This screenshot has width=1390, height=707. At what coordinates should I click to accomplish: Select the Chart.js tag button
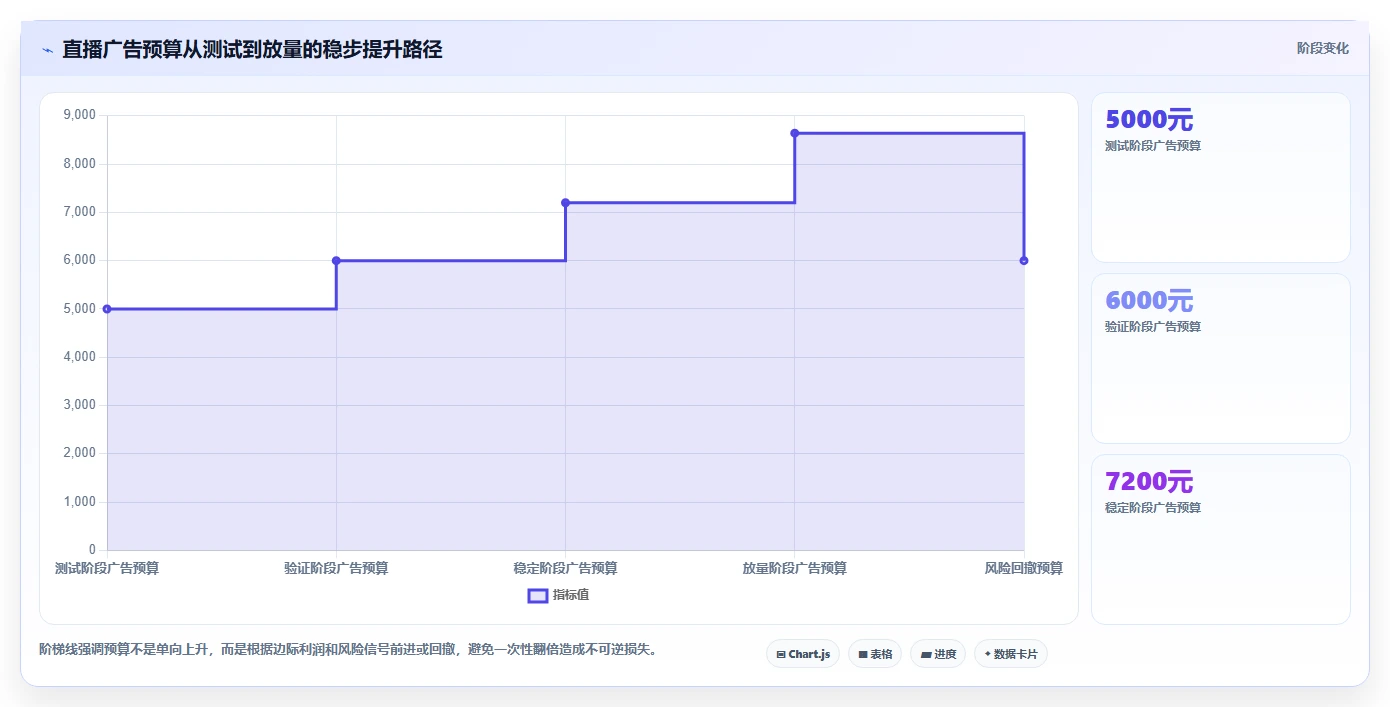click(803, 654)
